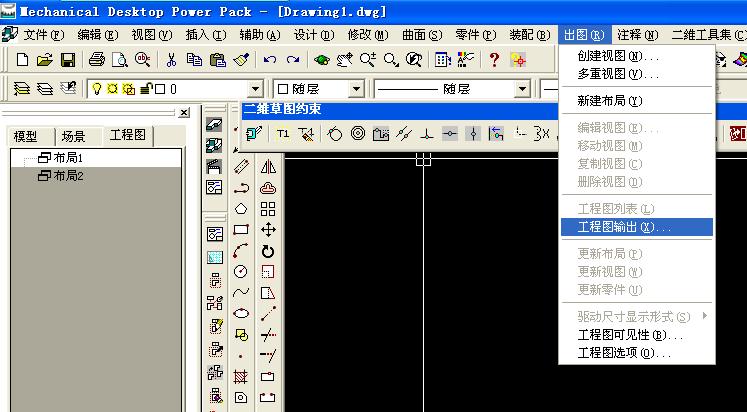
Task: Open the 视图(V) menu
Action: (152, 35)
